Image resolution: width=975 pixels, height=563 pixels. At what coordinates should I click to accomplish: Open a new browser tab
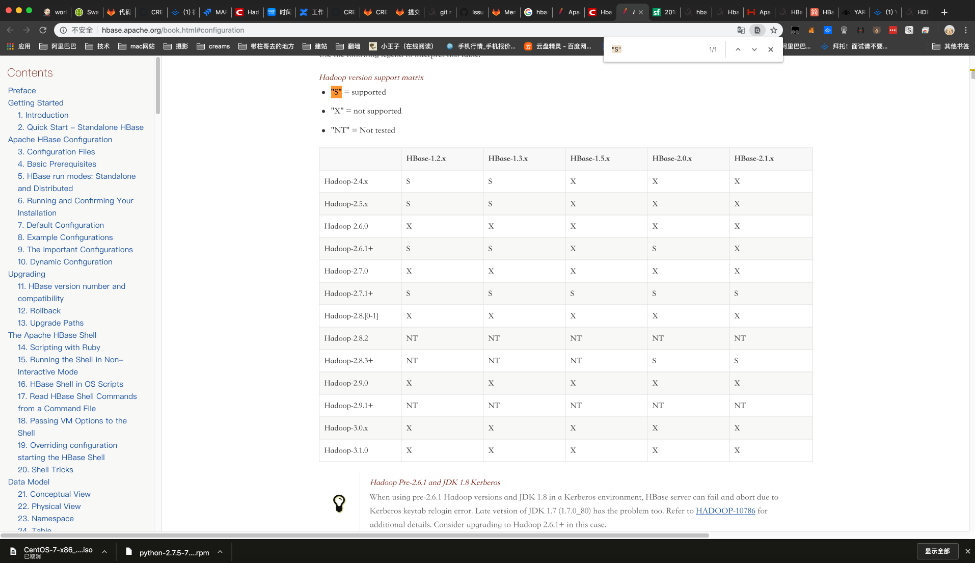[944, 12]
